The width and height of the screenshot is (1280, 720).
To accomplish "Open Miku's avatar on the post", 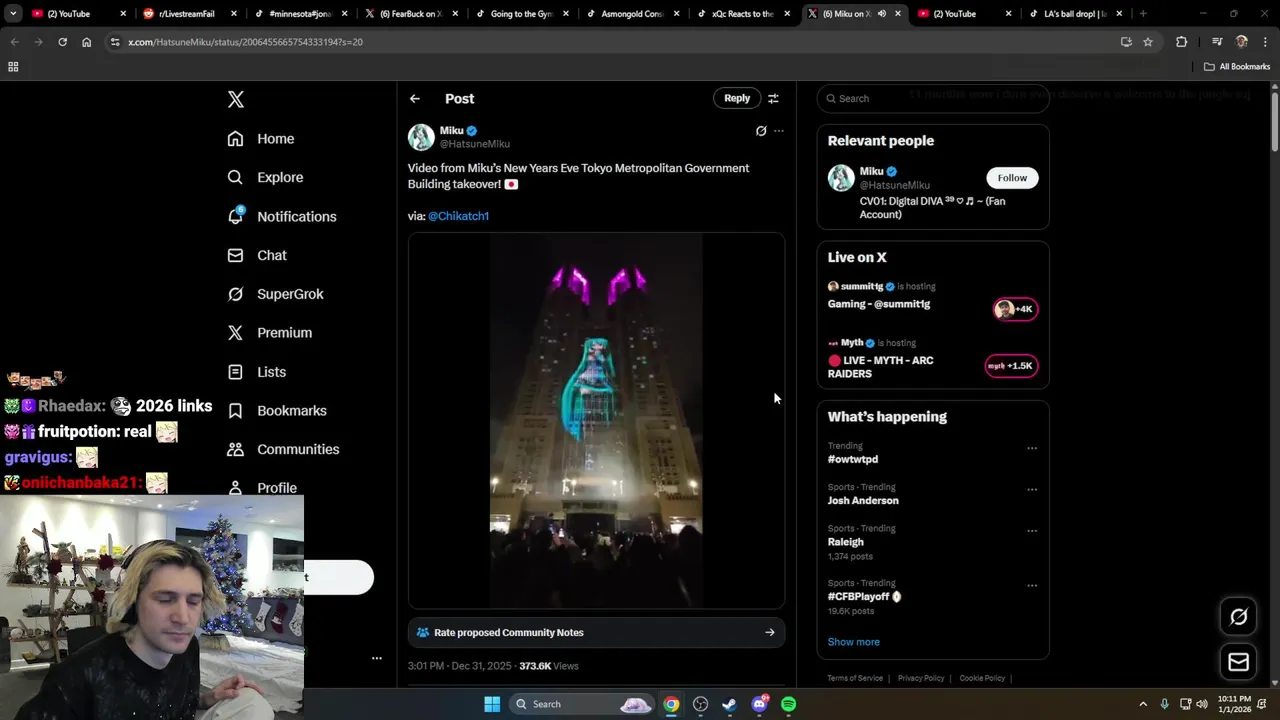I will 421,137.
